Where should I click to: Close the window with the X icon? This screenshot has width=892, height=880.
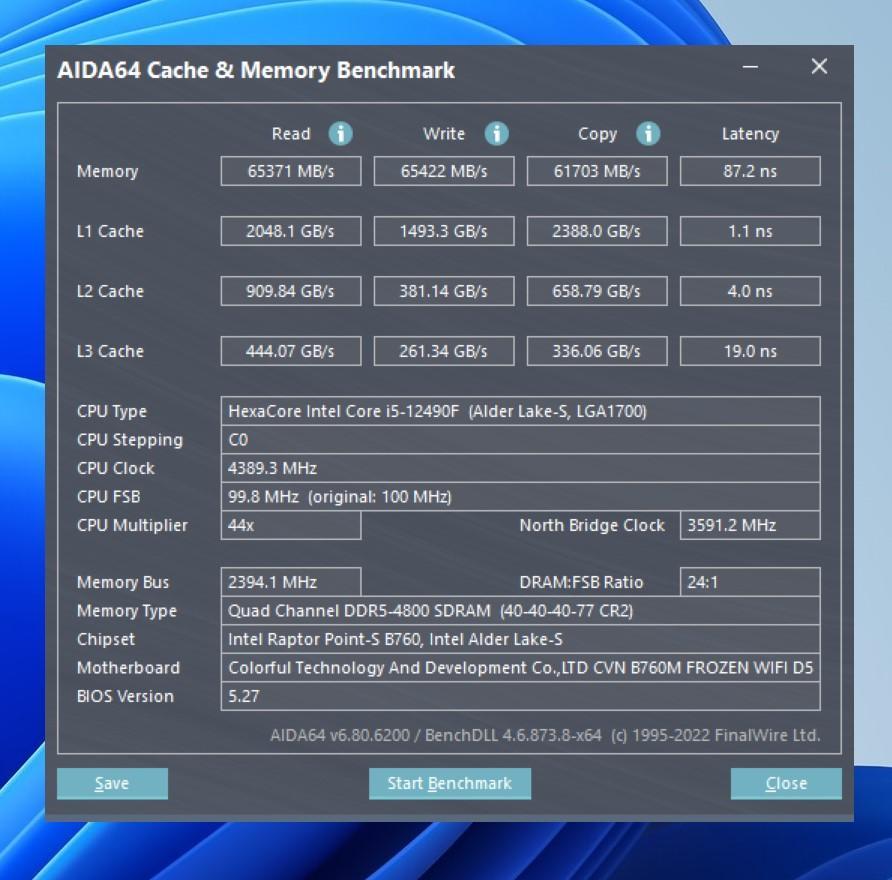point(819,66)
